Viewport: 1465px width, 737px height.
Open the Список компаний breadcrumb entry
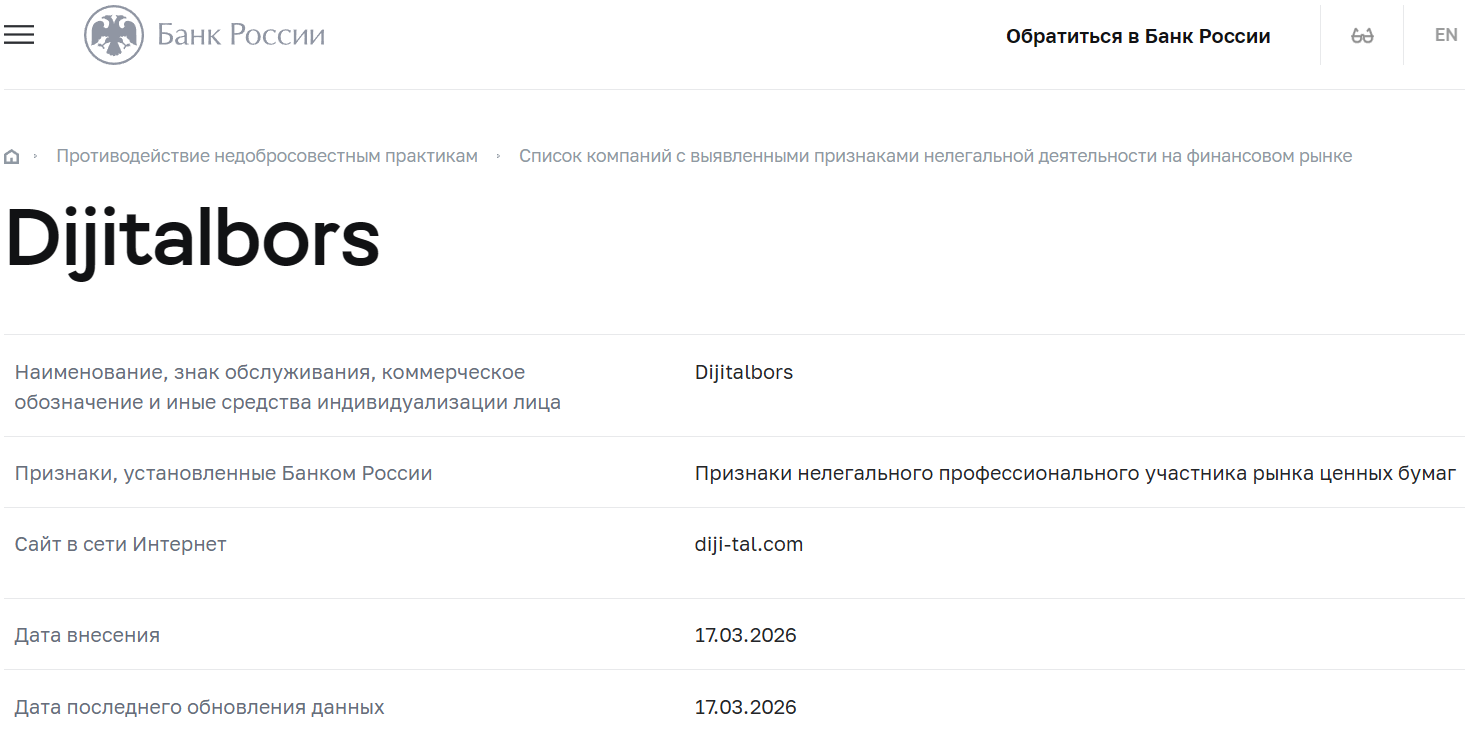tap(935, 156)
